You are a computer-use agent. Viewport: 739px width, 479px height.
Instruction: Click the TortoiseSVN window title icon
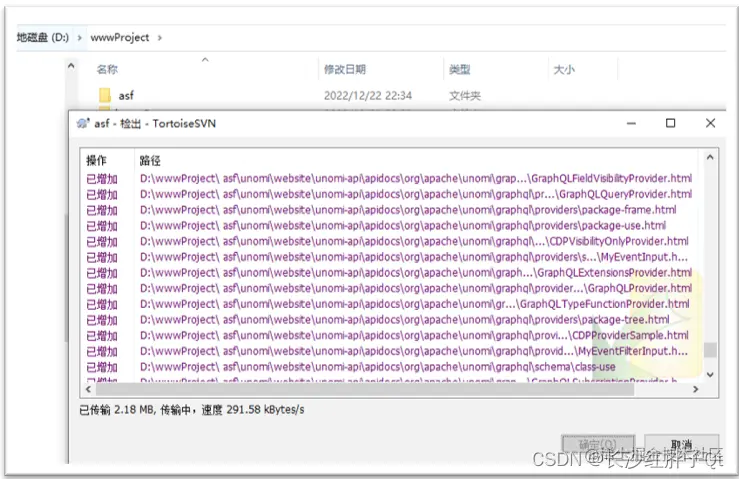(x=83, y=124)
